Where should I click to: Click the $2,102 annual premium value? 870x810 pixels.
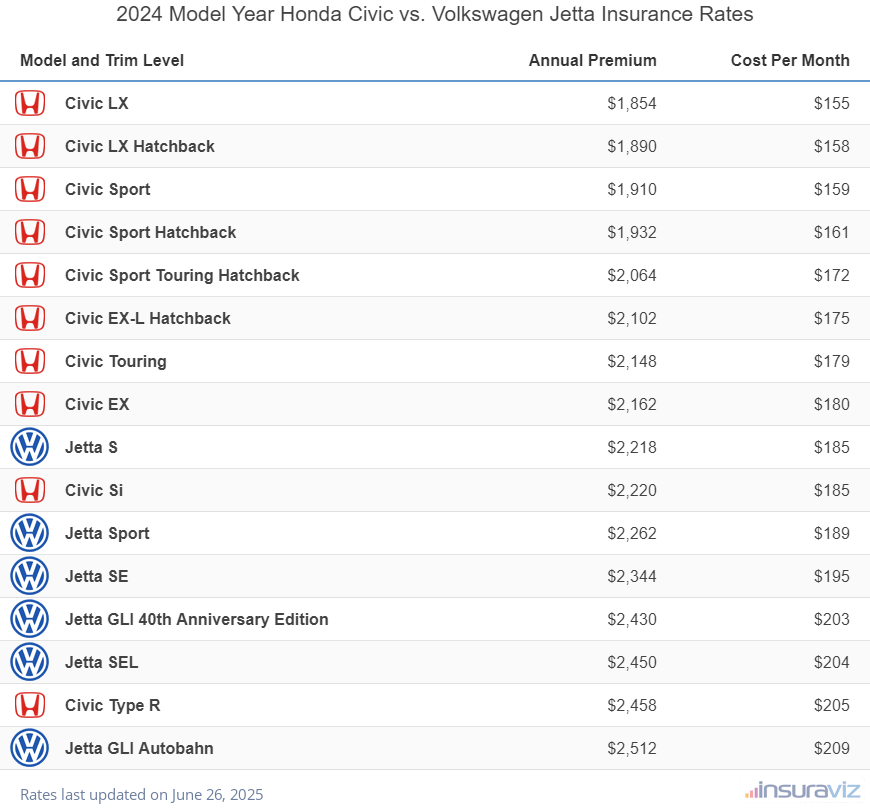point(632,318)
